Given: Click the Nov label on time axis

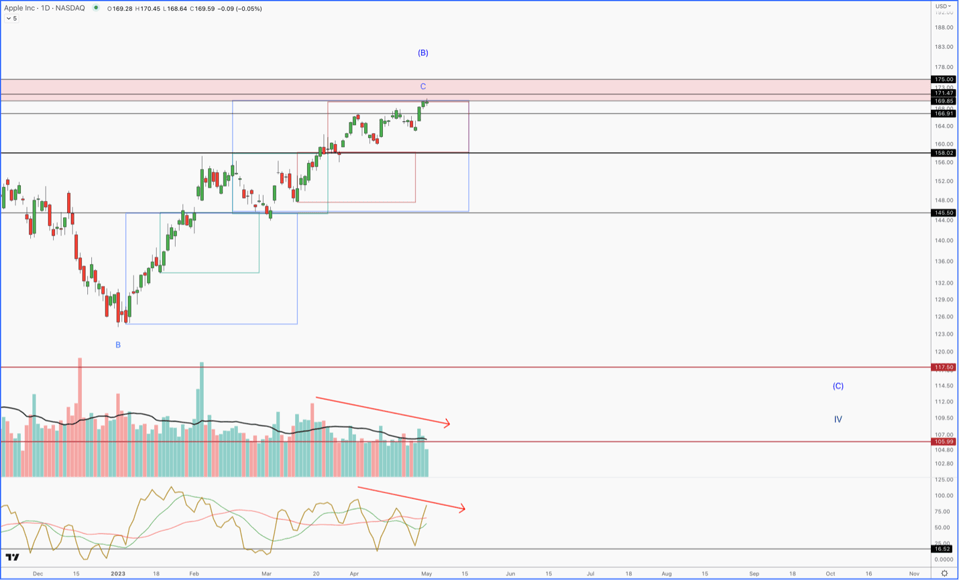Looking at the screenshot, I should click(914, 574).
